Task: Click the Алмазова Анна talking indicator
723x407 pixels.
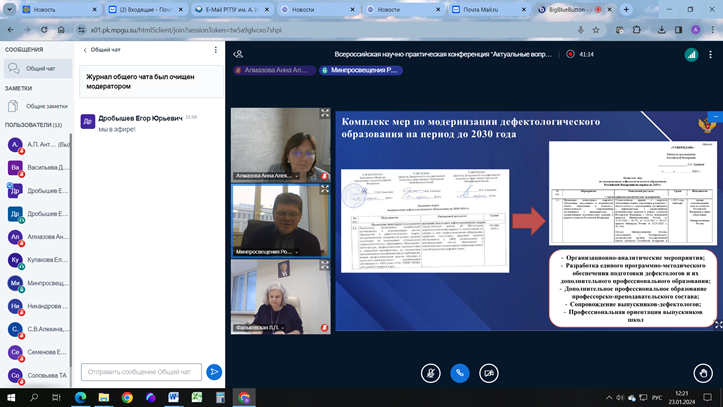Action: point(272,71)
